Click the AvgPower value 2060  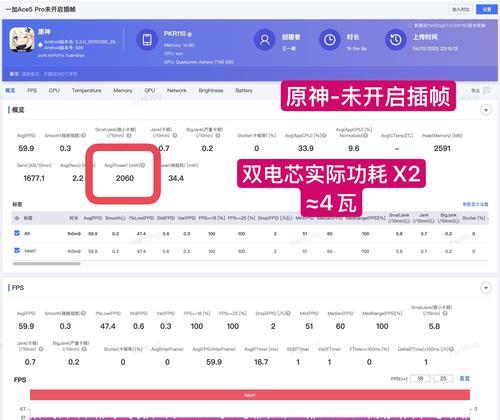tap(125, 178)
